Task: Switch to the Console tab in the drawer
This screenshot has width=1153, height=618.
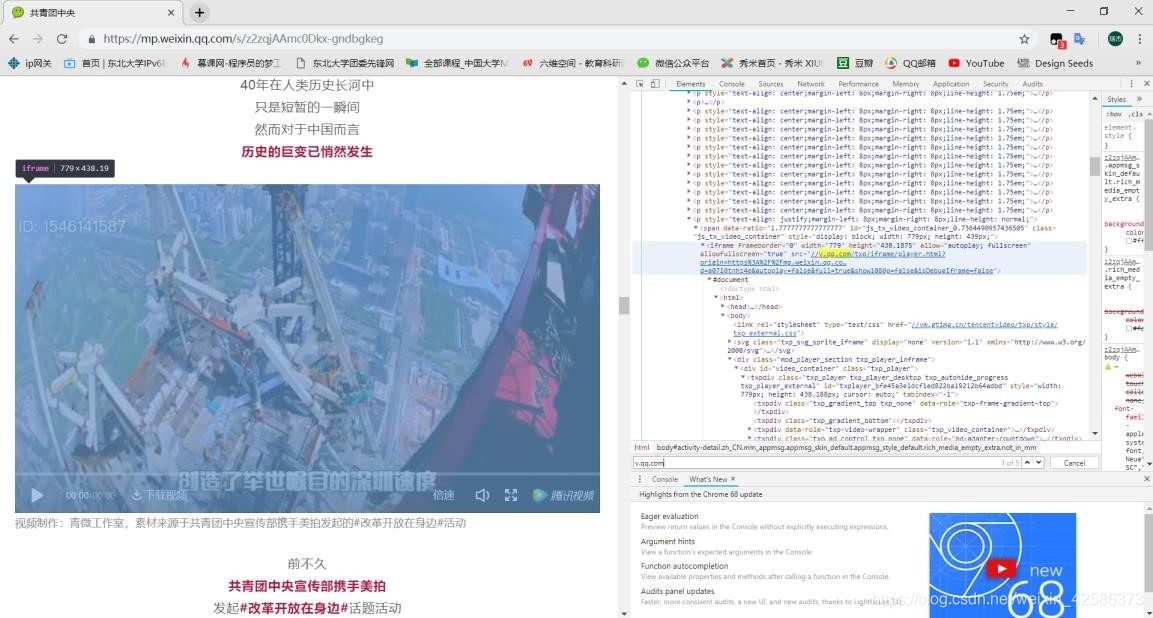Action: [665, 479]
